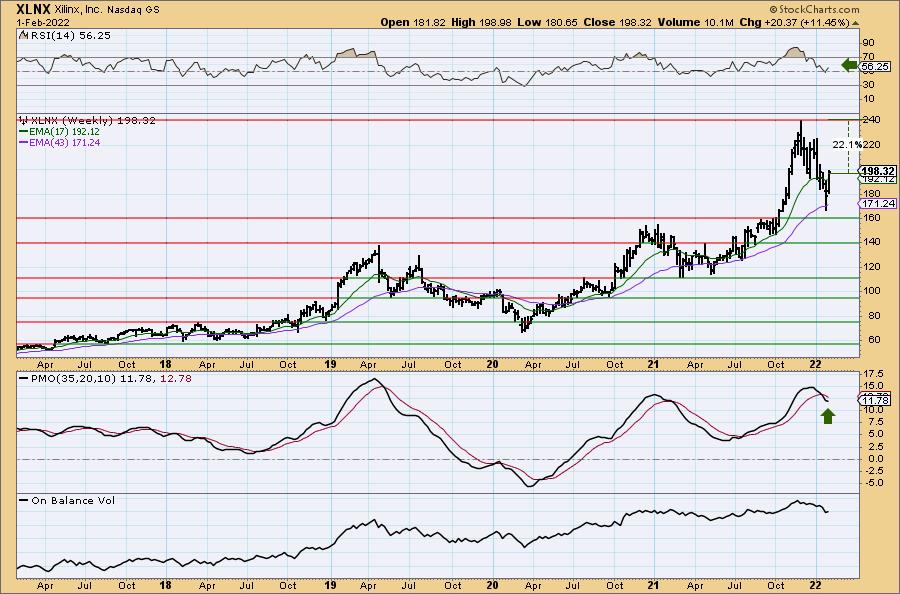Click the RSI(14) legend line icon
The image size is (900, 594).
click(x=23, y=36)
